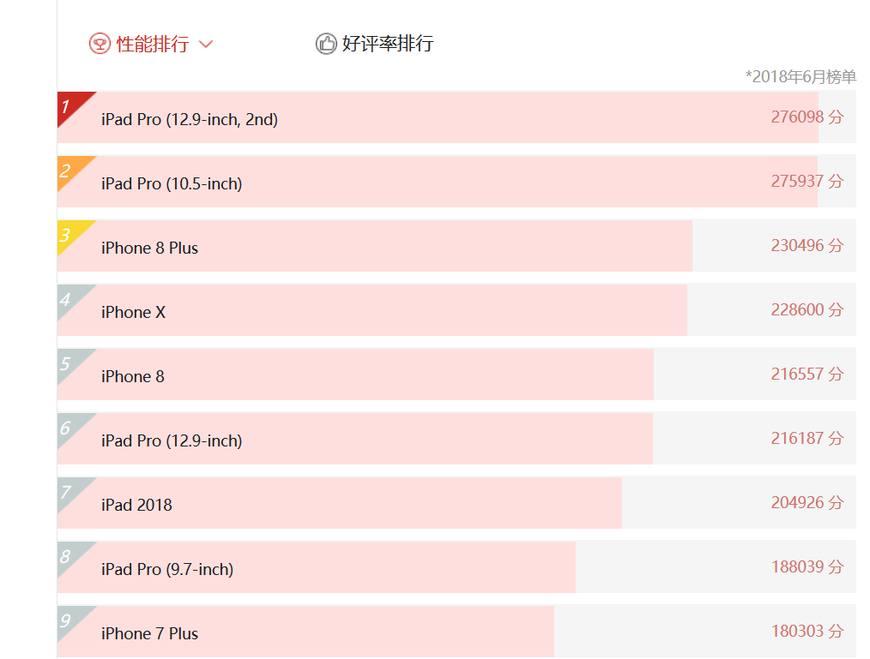This screenshot has height=659, width=870.
Task: Click the 216557 分 score for iPhone 8
Action: 806,374
